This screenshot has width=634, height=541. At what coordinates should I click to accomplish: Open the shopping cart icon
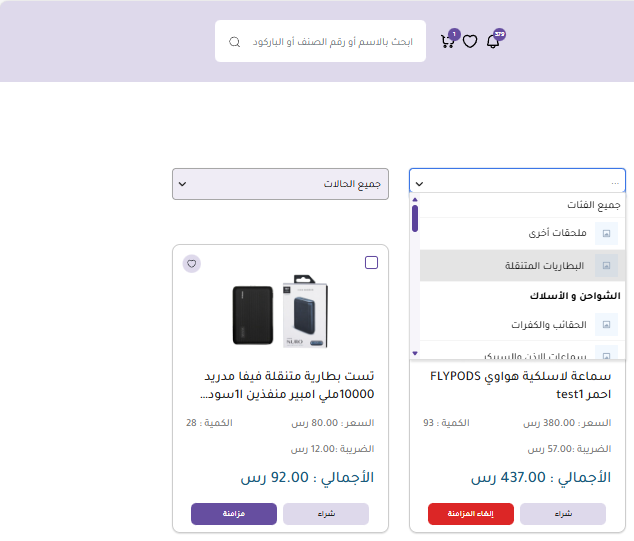click(447, 42)
